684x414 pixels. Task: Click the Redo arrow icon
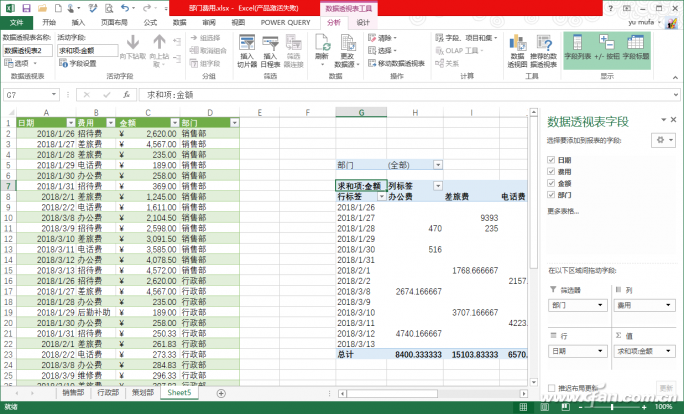(x=147, y=8)
